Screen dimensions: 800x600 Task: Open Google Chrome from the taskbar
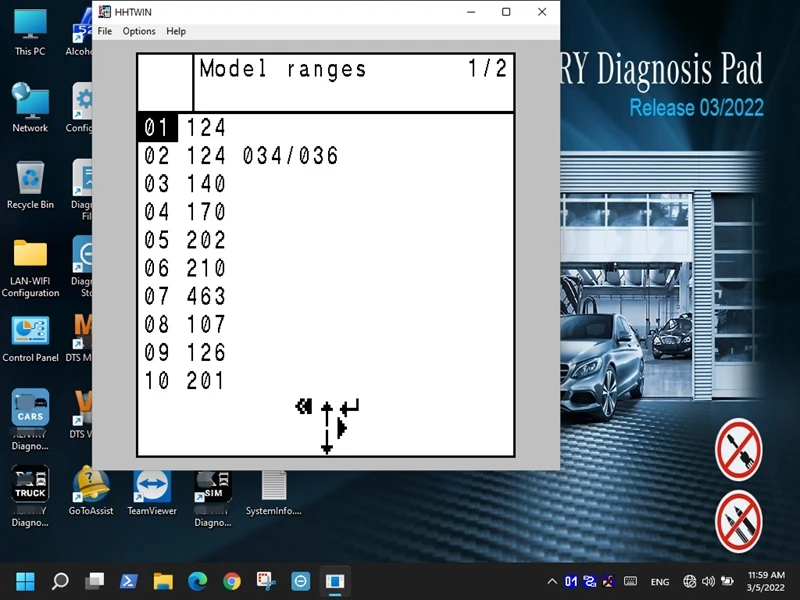(x=232, y=581)
